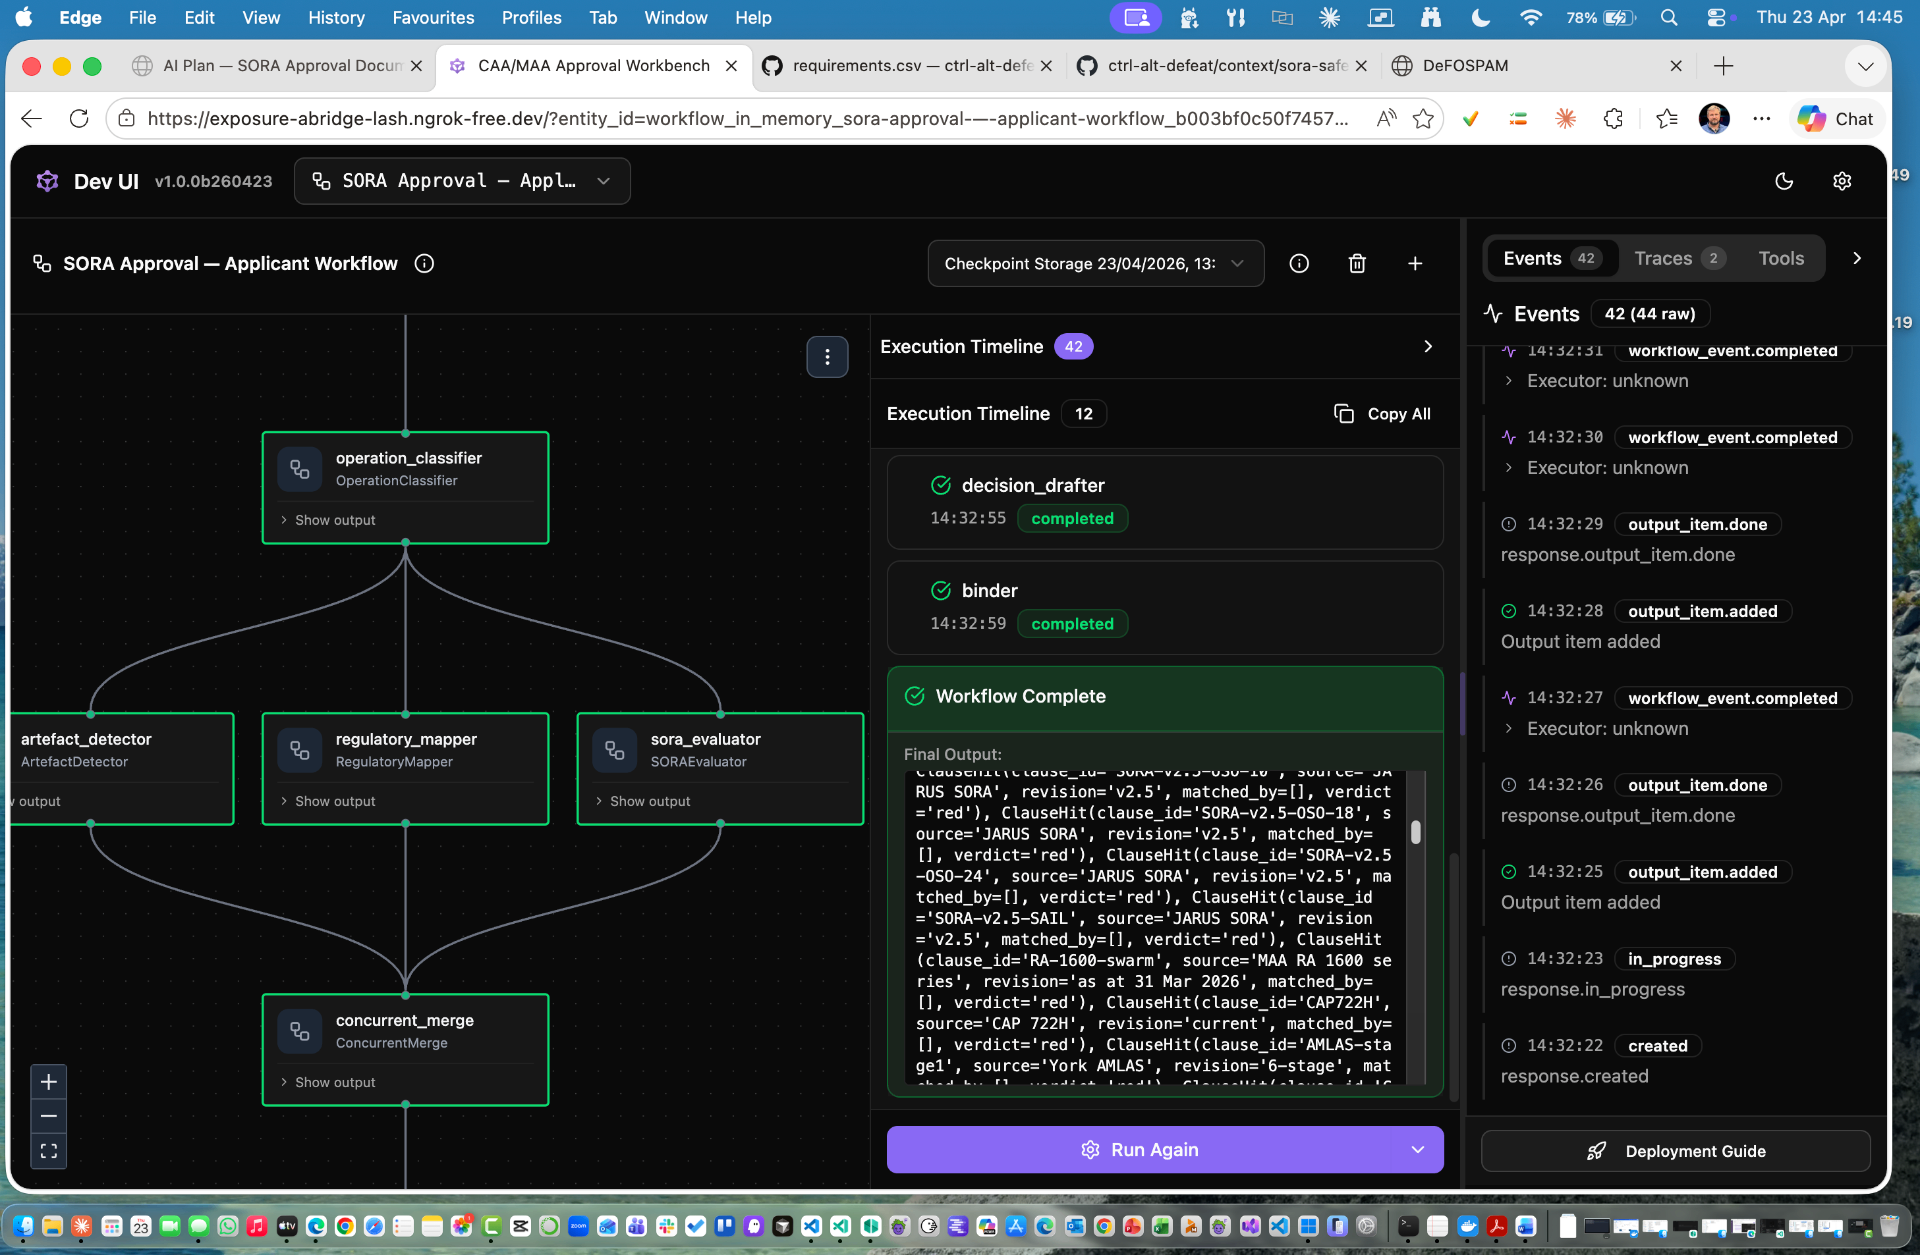Open Edge tab search dropdown
1920x1255 pixels.
point(1865,66)
